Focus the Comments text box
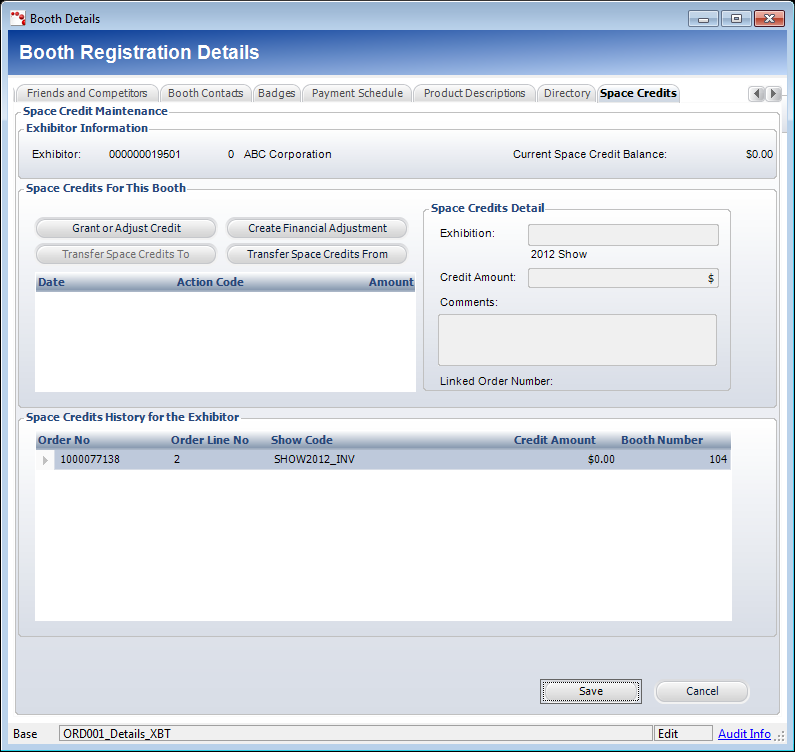Viewport: 795px width, 752px height. (577, 340)
